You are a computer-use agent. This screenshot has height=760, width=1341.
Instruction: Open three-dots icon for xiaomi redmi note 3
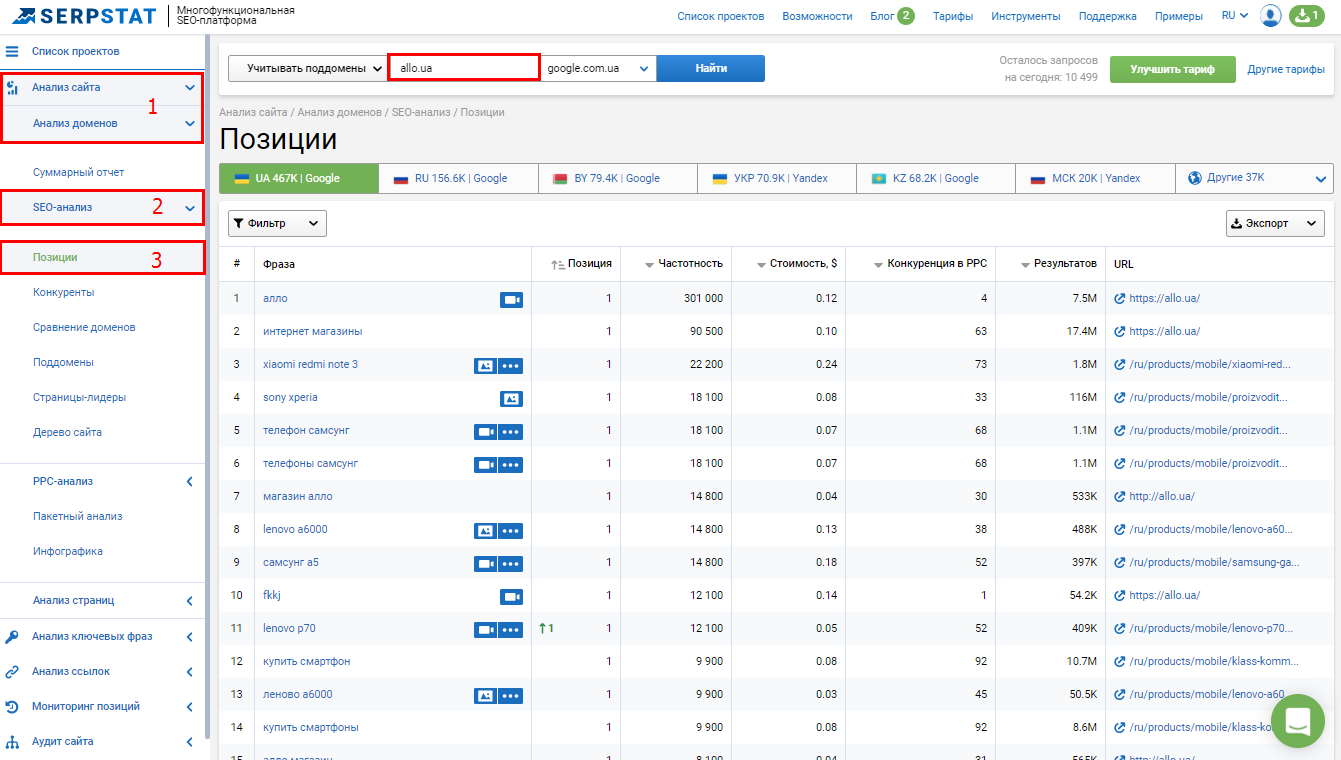tap(511, 365)
